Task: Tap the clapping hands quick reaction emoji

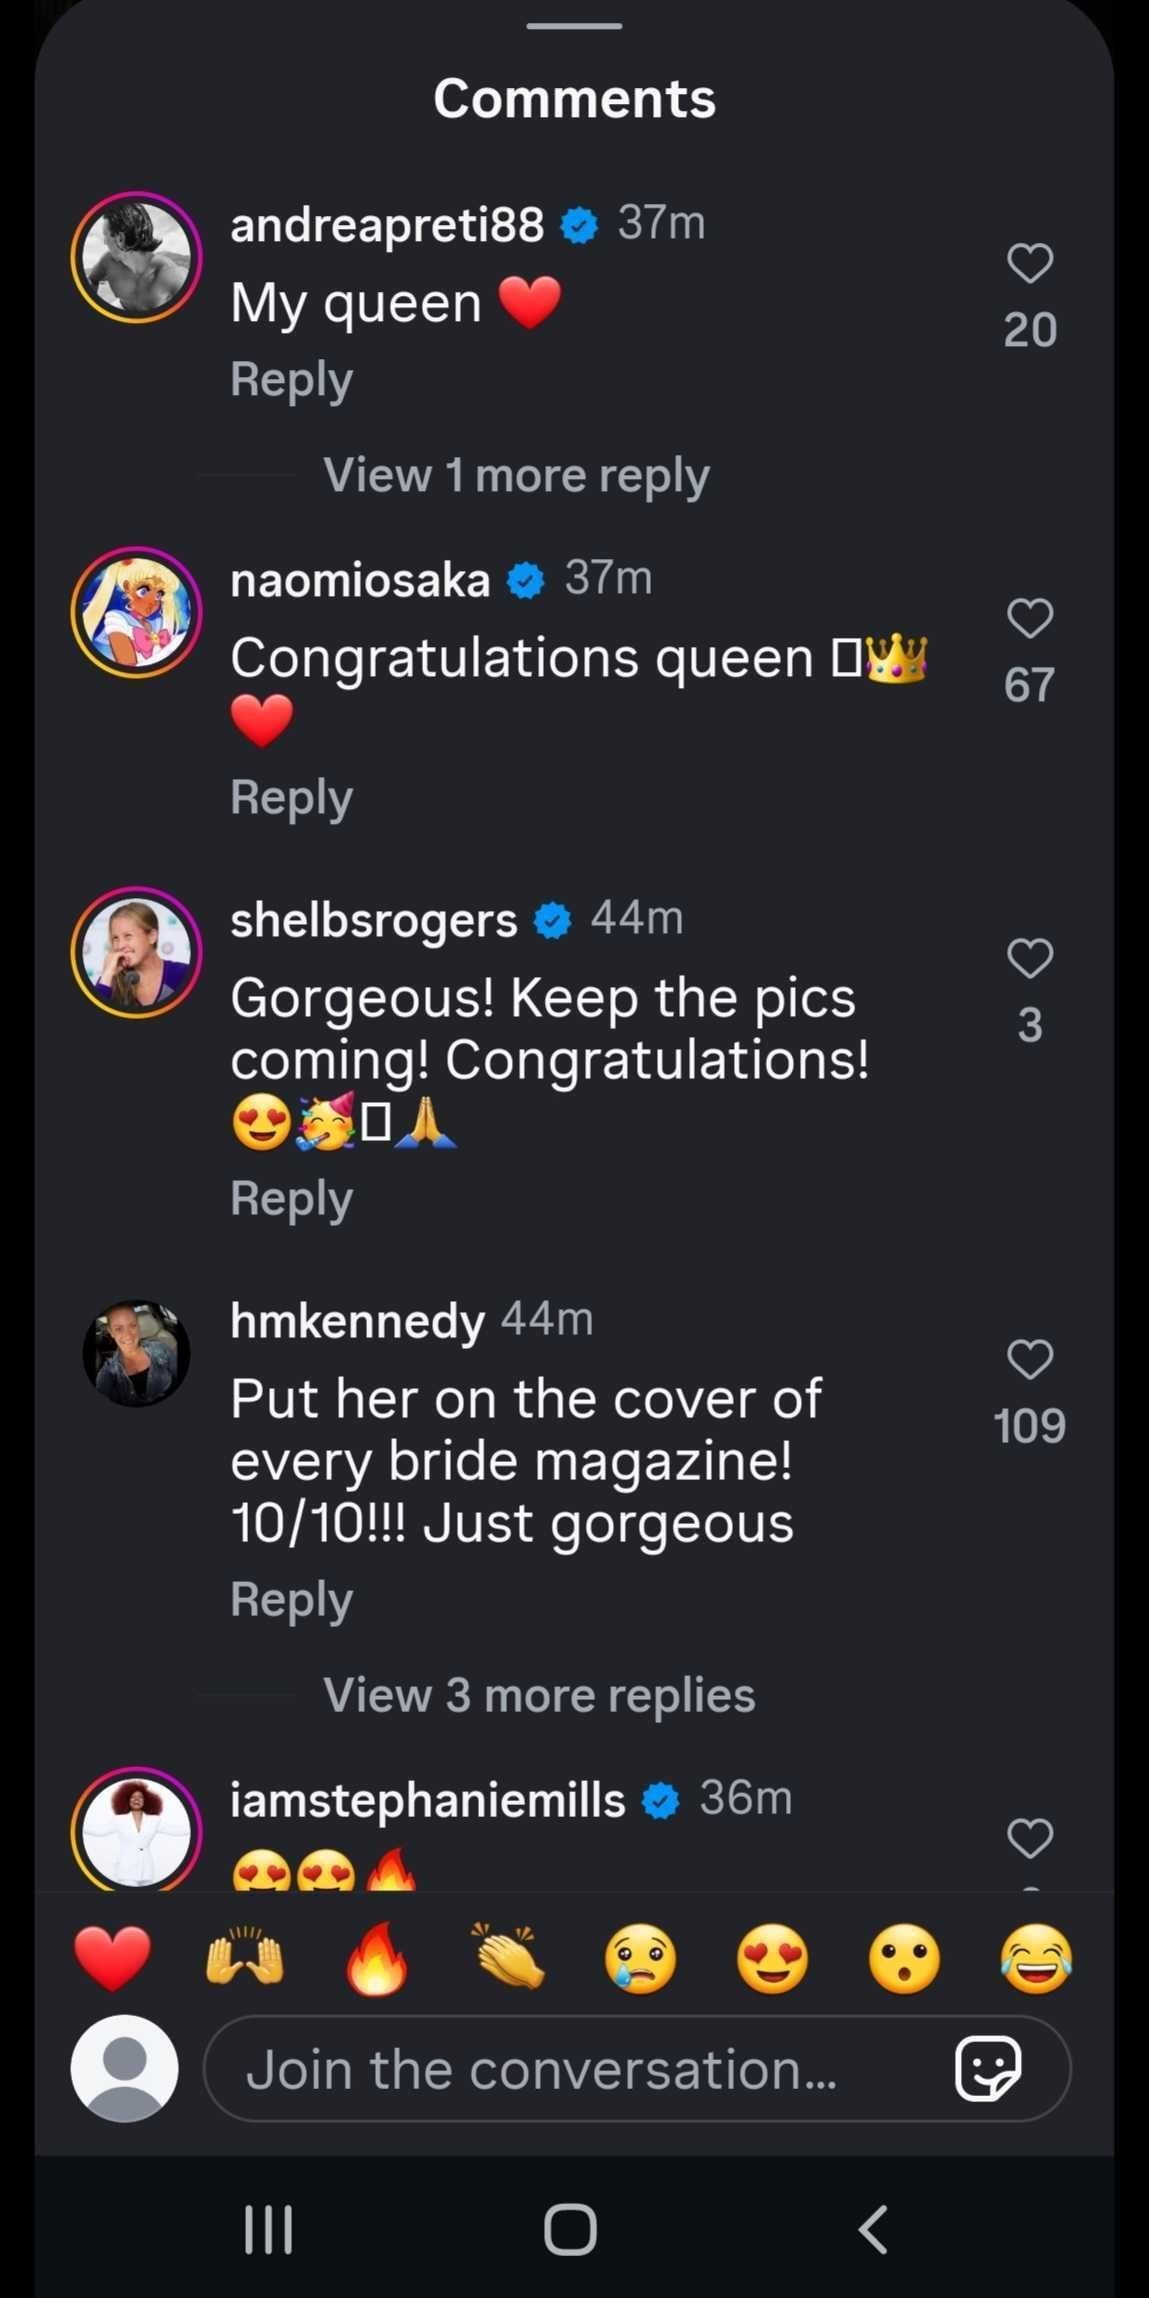Action: (507, 1955)
